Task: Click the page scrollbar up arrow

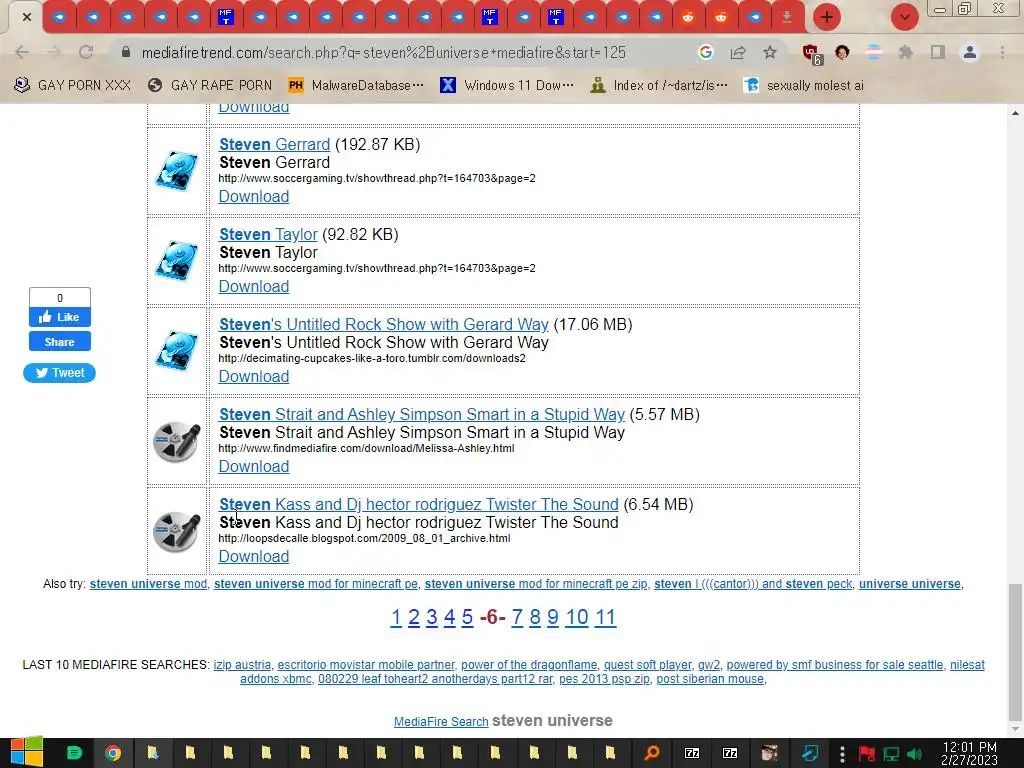Action: (x=1016, y=113)
